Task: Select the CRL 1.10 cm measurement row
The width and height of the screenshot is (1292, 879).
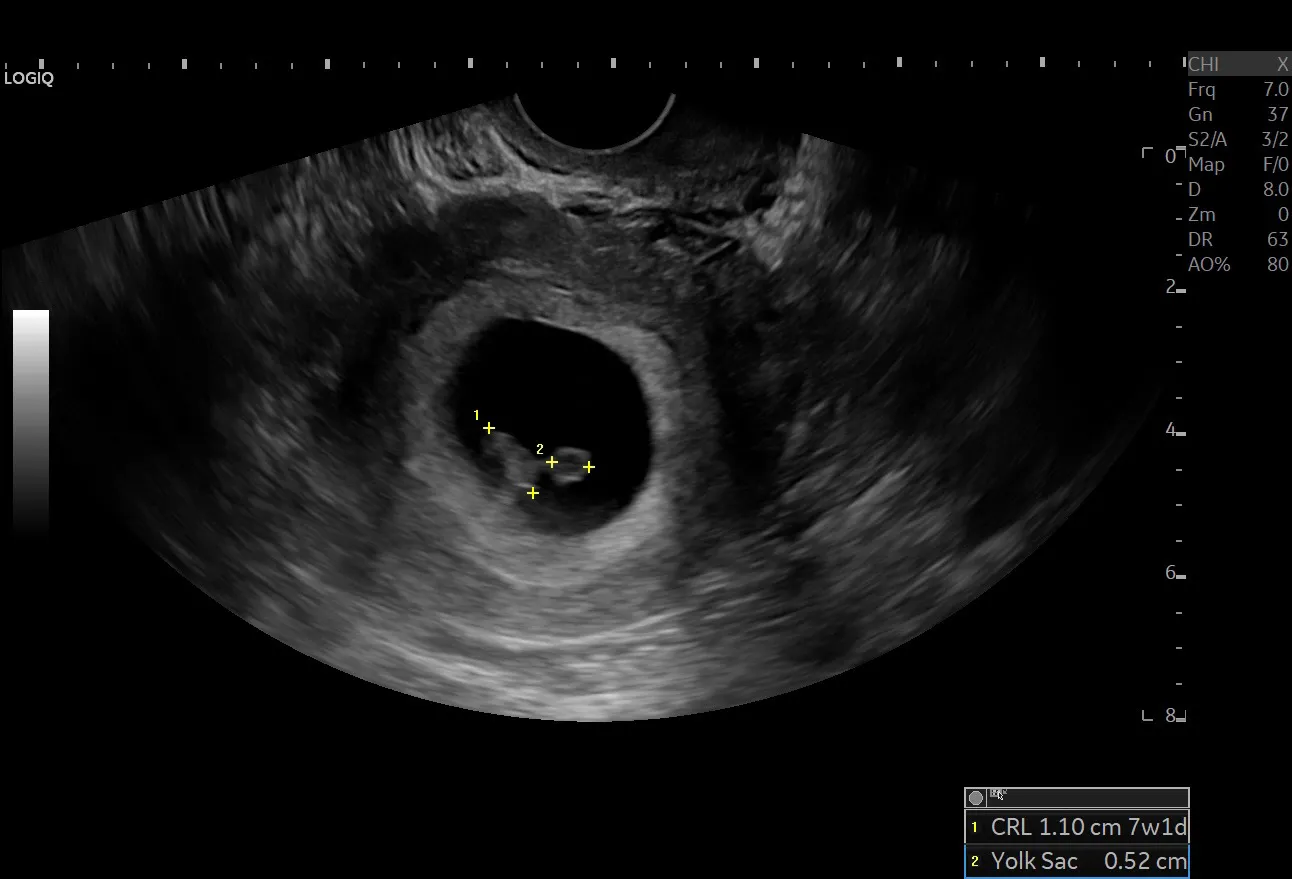Action: click(1077, 827)
